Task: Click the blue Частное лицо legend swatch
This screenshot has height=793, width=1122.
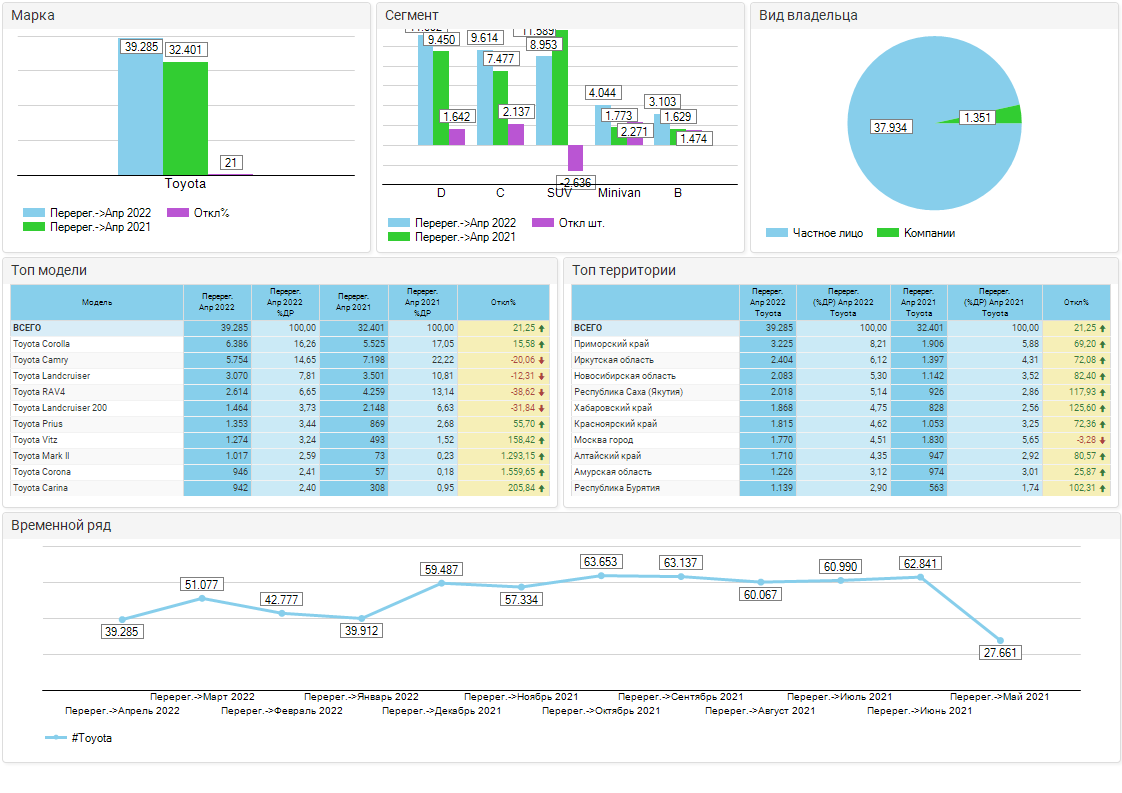Action: [x=777, y=233]
